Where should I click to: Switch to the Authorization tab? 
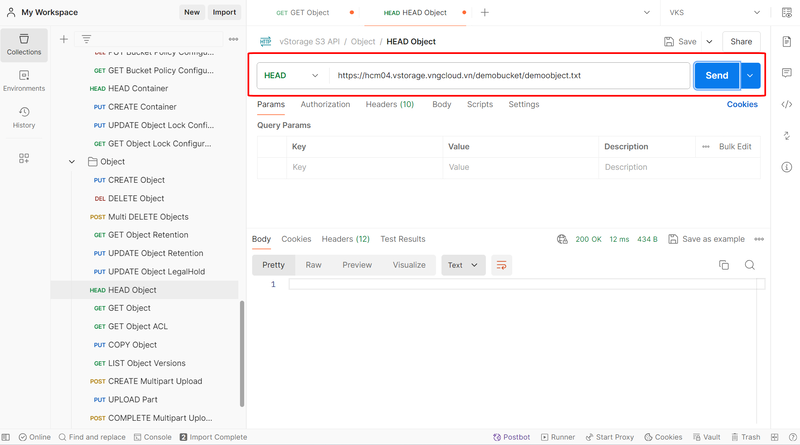(325, 104)
